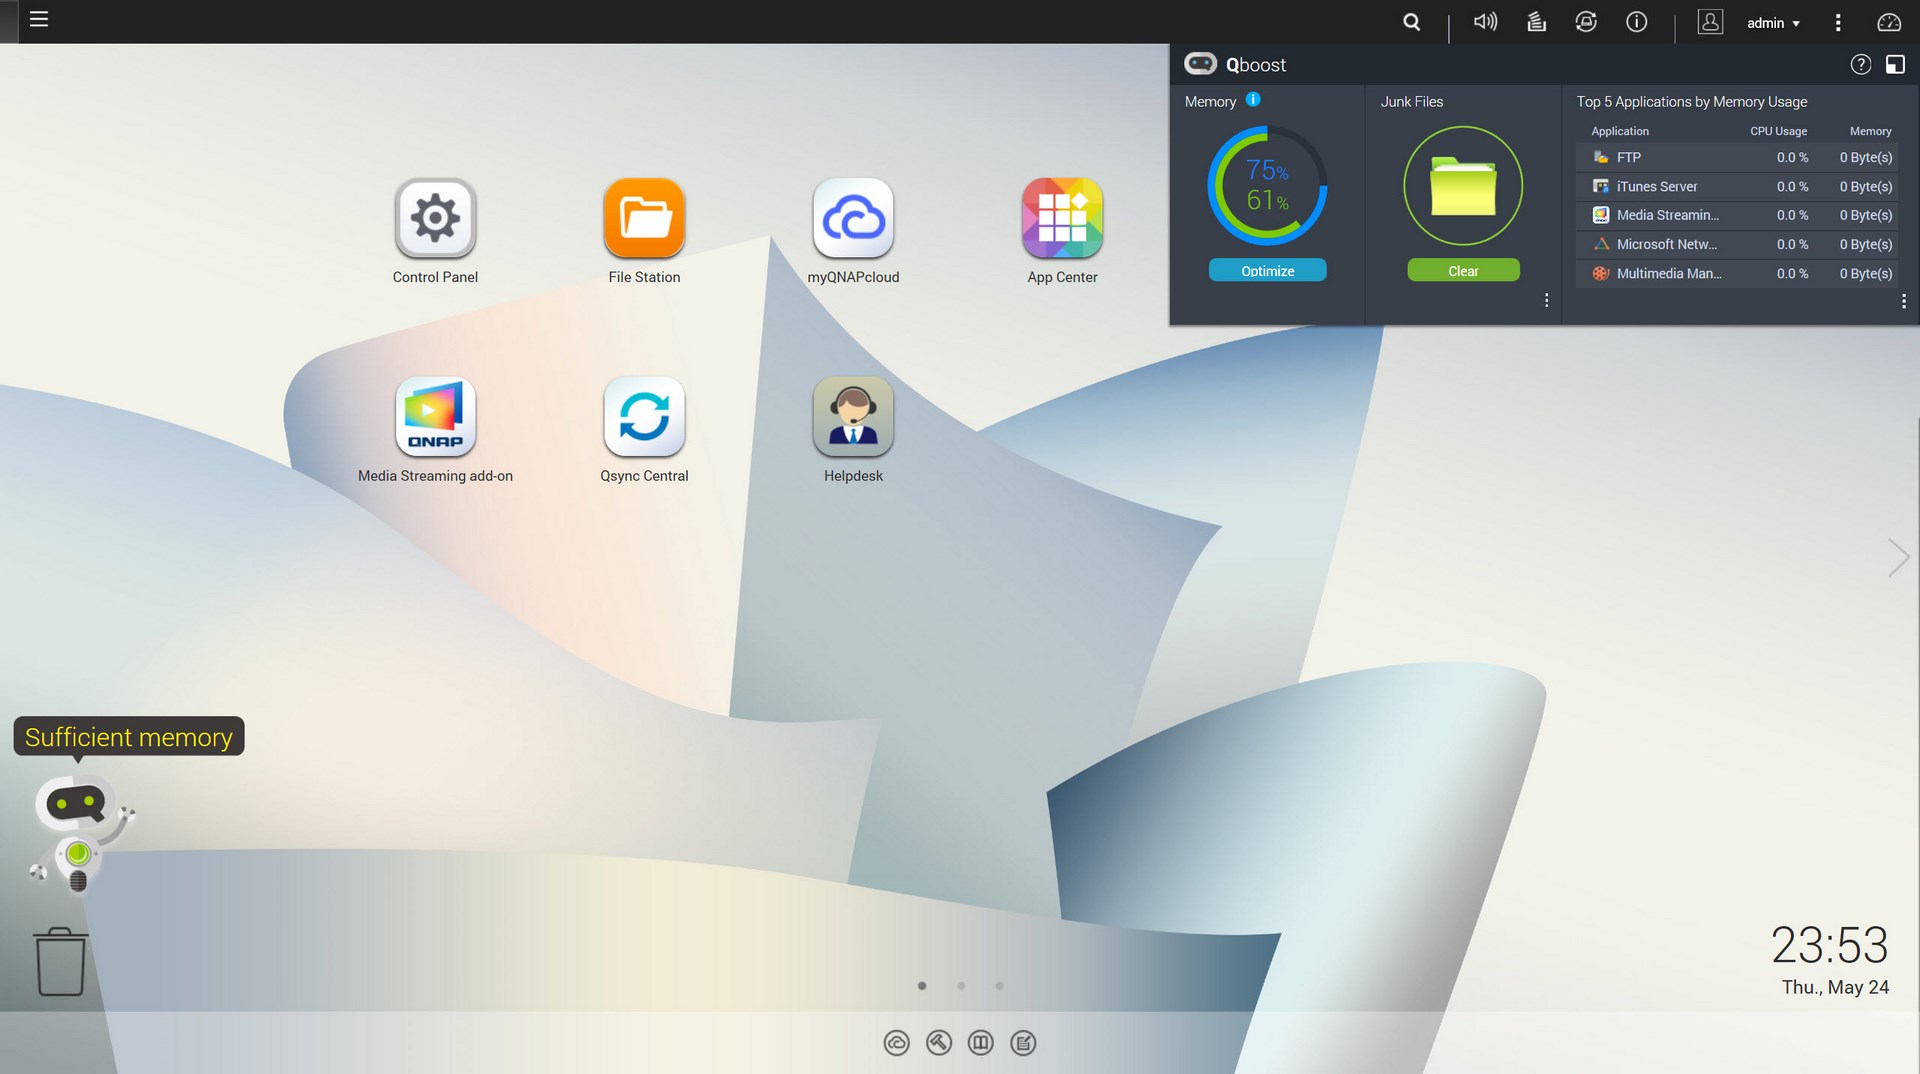Select first desktop page dot
Image resolution: width=1920 pixels, height=1074 pixels.
tap(922, 986)
